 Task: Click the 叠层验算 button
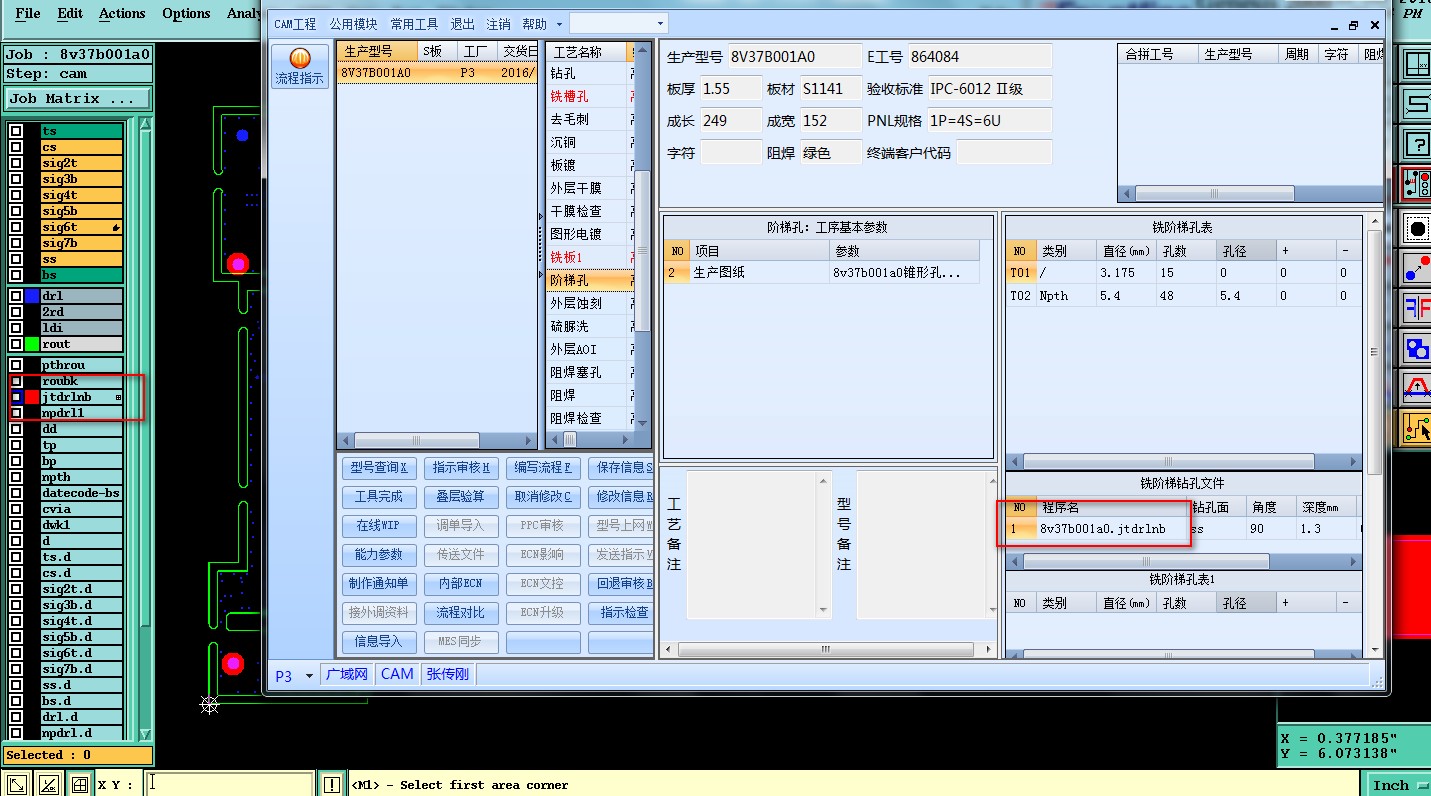click(x=461, y=496)
